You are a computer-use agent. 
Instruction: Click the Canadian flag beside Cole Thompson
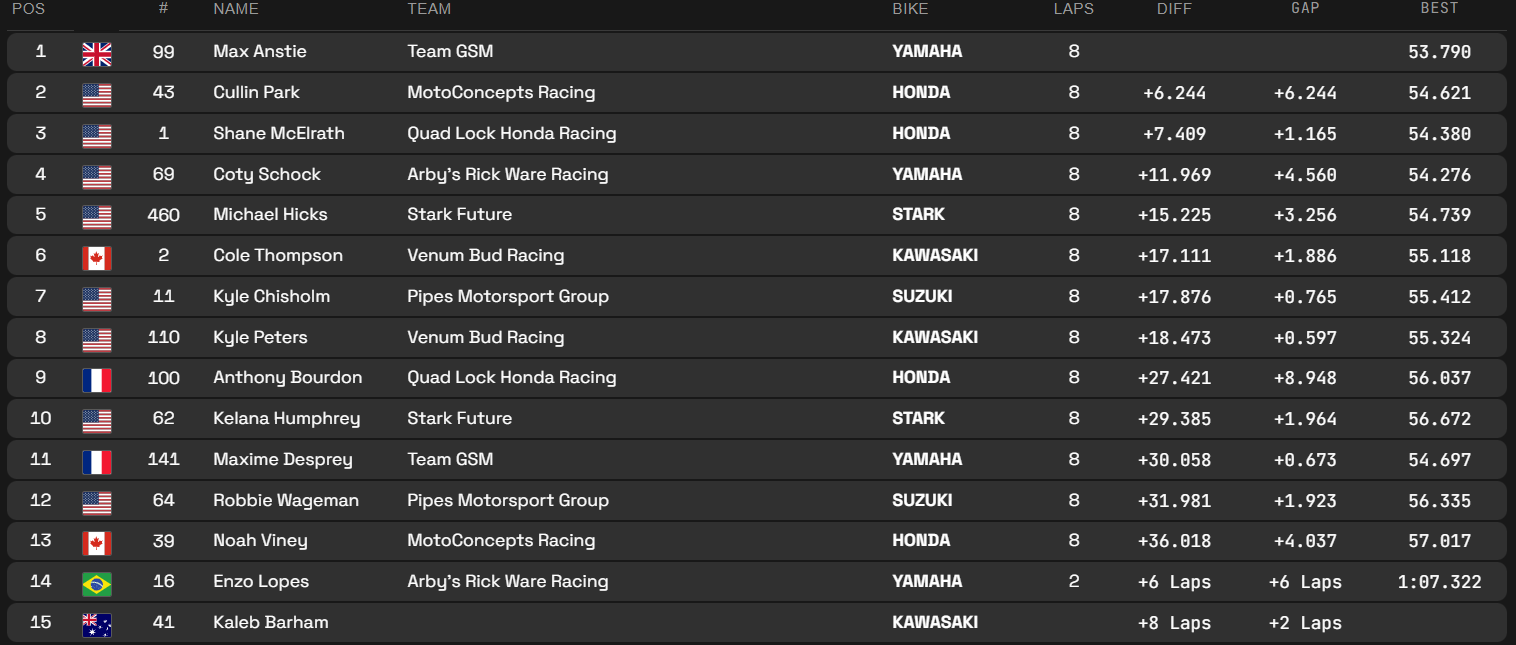(x=97, y=258)
